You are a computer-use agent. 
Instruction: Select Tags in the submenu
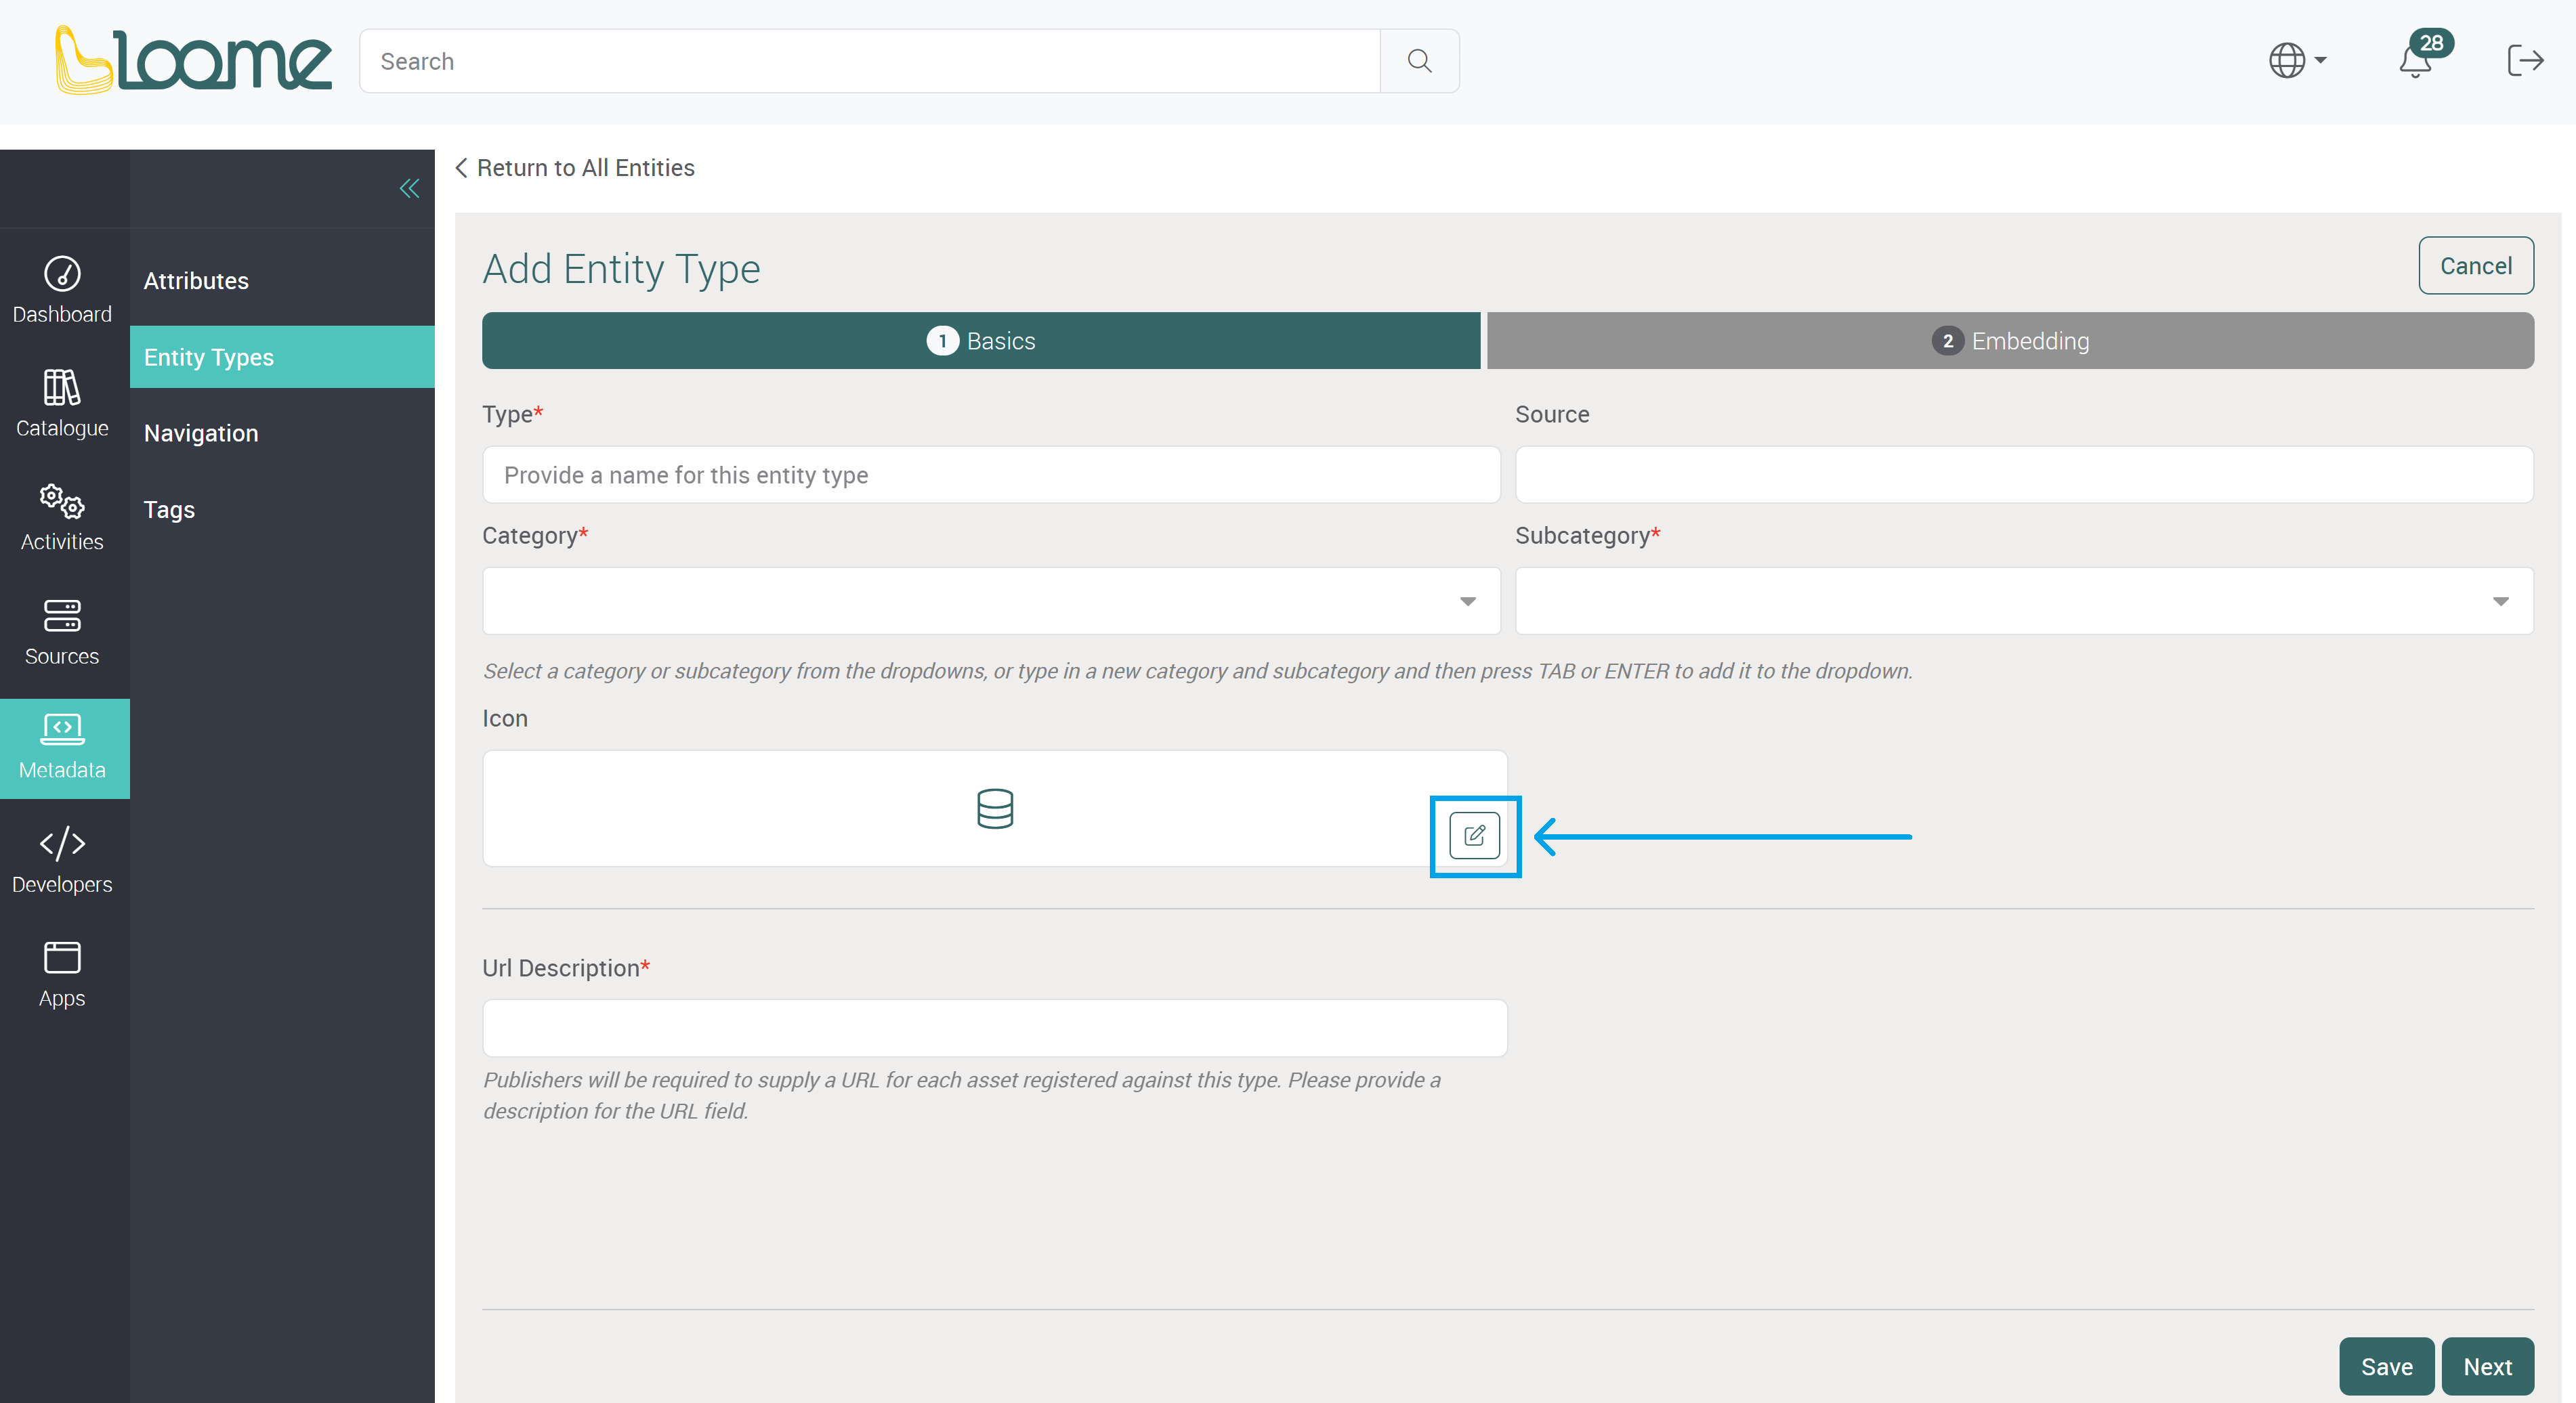pyautogui.click(x=281, y=509)
